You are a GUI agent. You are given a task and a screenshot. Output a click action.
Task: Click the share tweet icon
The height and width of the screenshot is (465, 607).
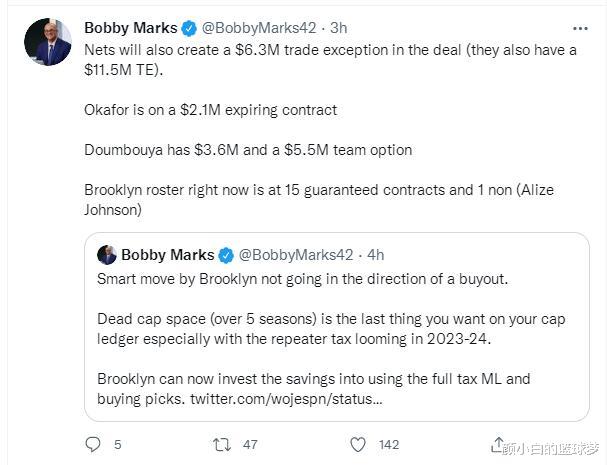tap(497, 443)
